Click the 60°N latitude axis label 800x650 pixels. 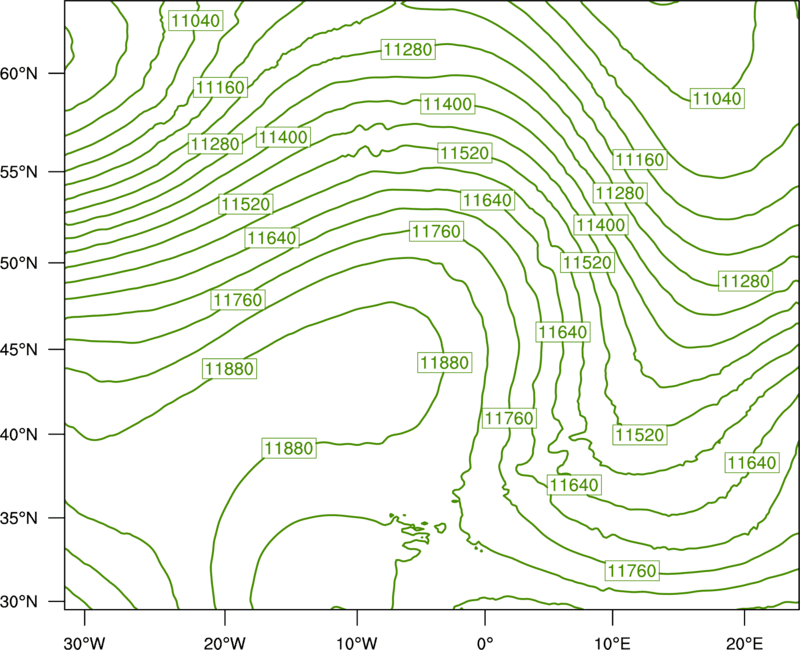[19, 73]
